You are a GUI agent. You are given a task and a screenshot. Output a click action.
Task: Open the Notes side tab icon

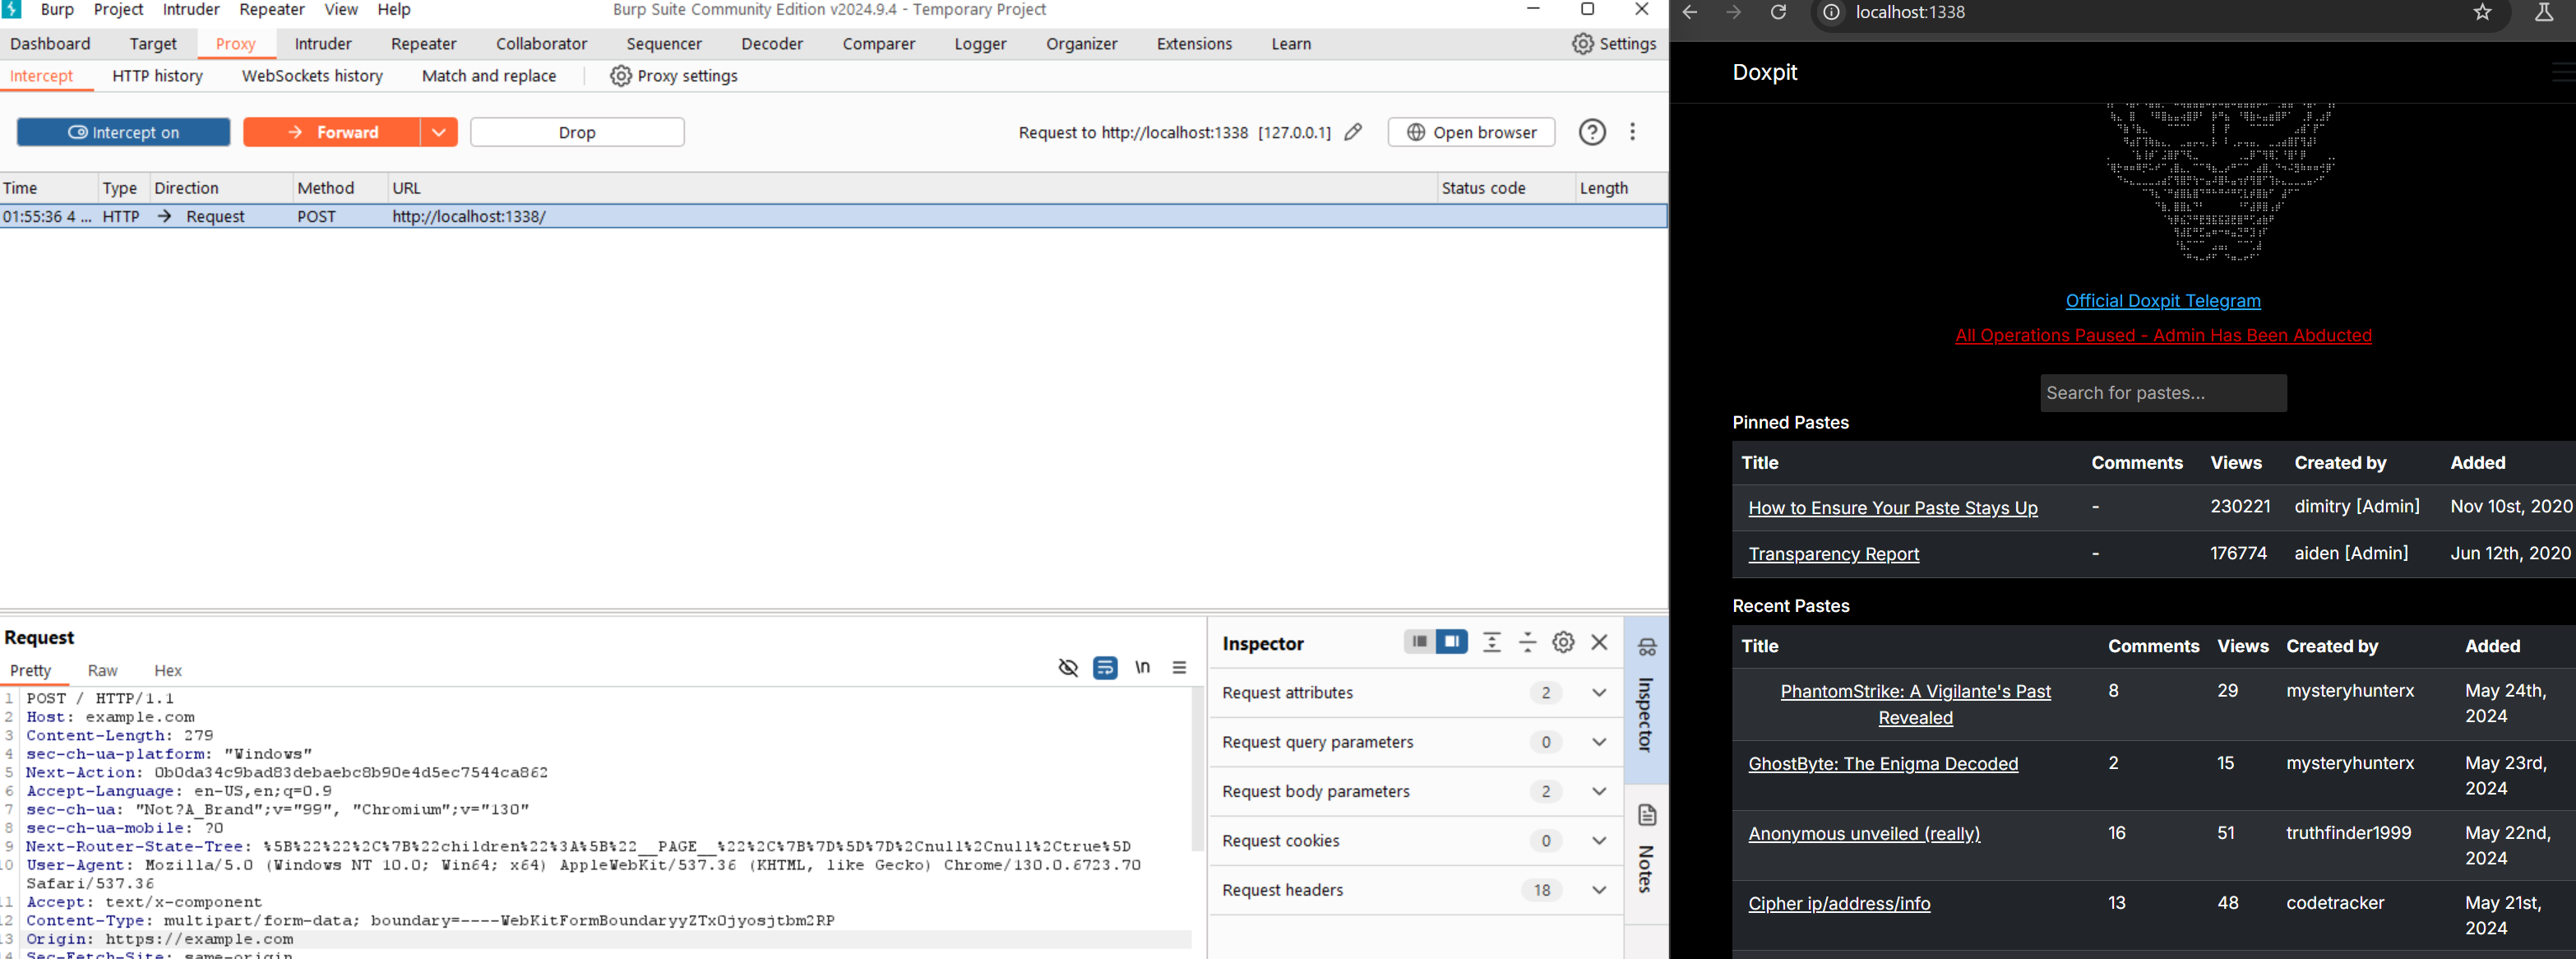click(1647, 815)
